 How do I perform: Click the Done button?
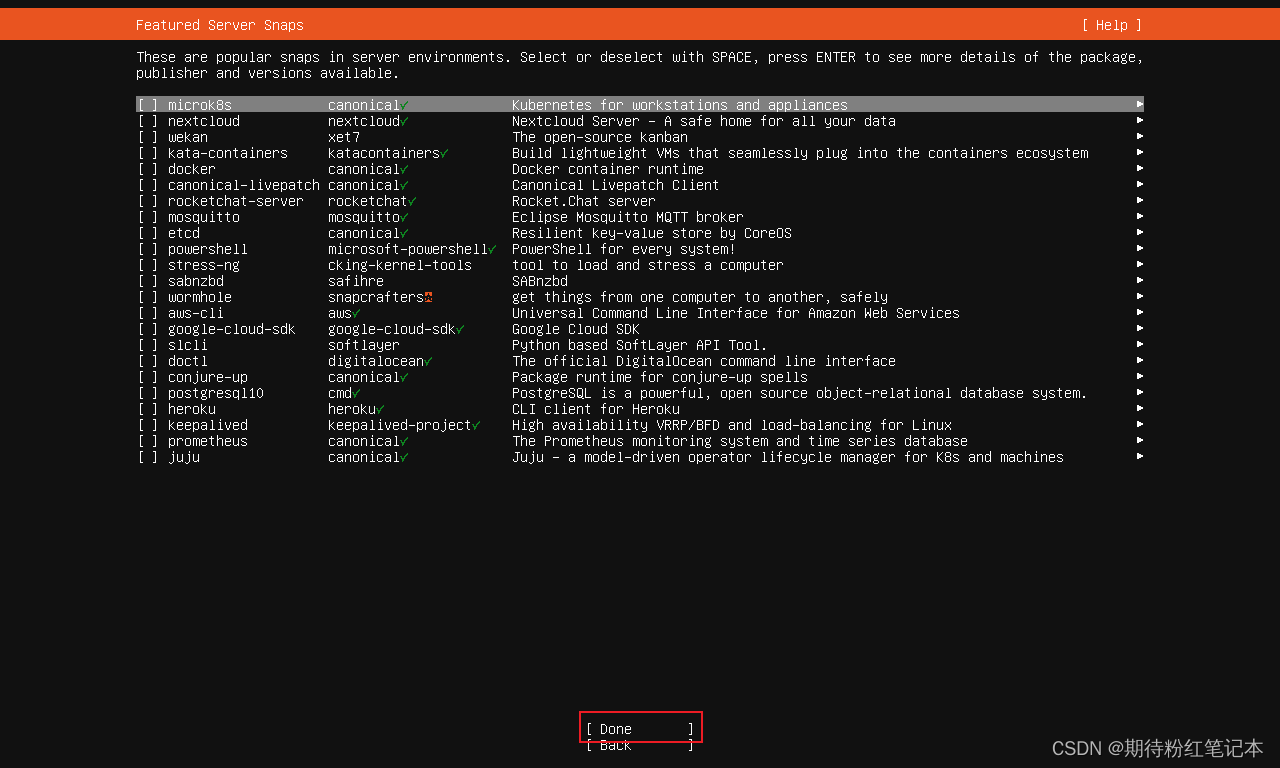(x=640, y=729)
